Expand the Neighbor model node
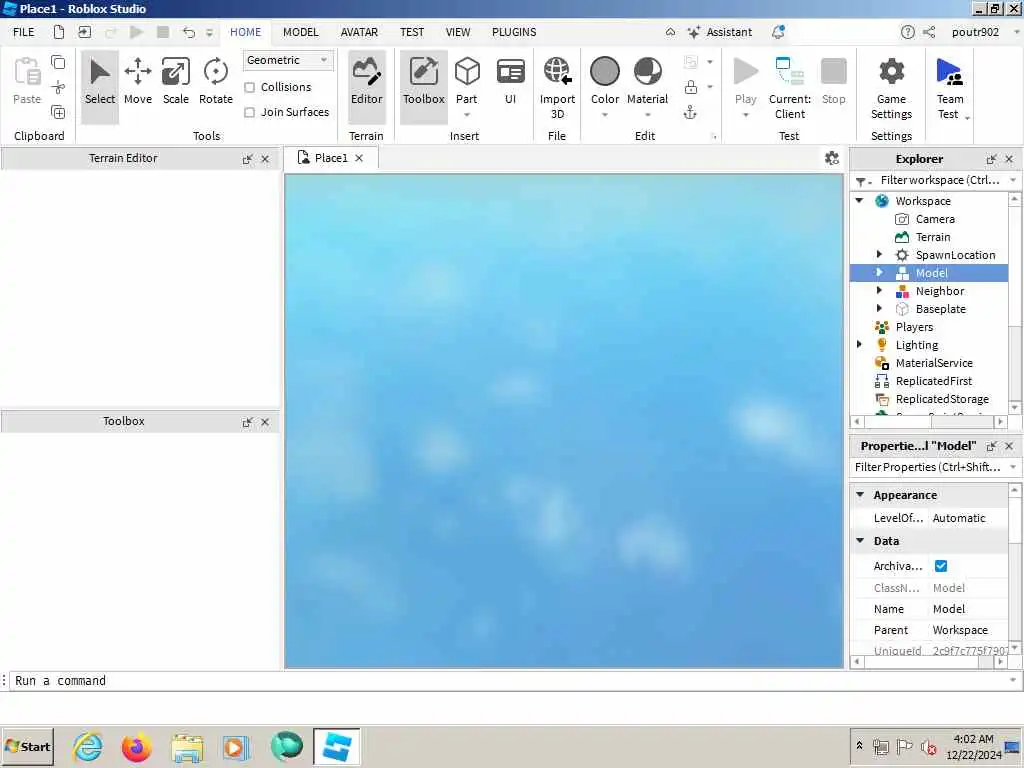The height and width of the screenshot is (768, 1024). (x=879, y=290)
